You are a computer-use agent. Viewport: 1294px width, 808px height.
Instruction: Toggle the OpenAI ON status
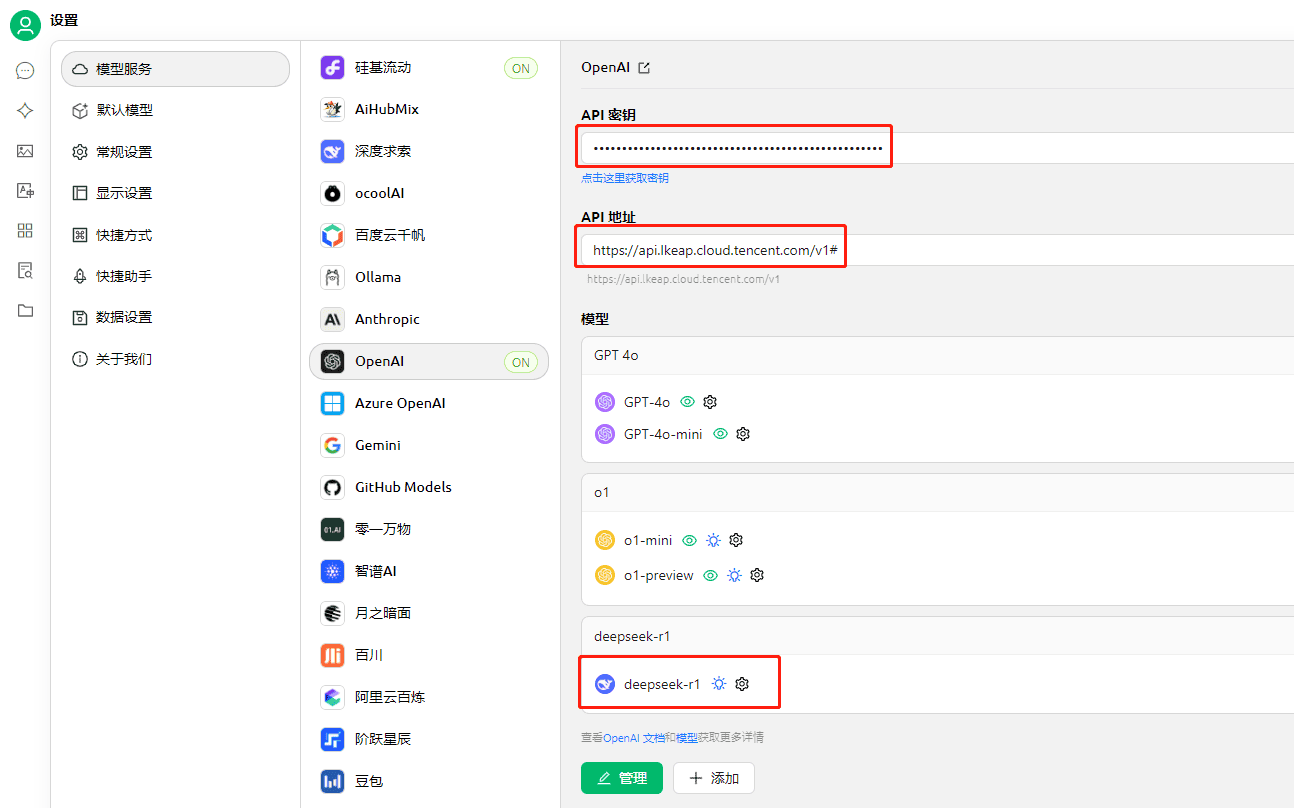521,362
